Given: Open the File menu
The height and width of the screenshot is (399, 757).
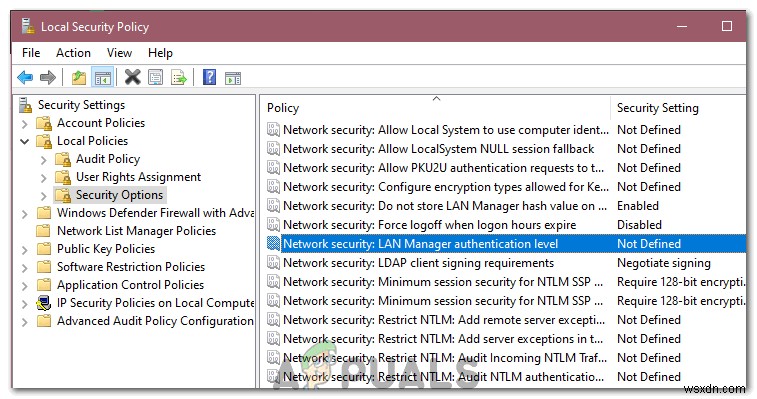Looking at the screenshot, I should point(31,53).
